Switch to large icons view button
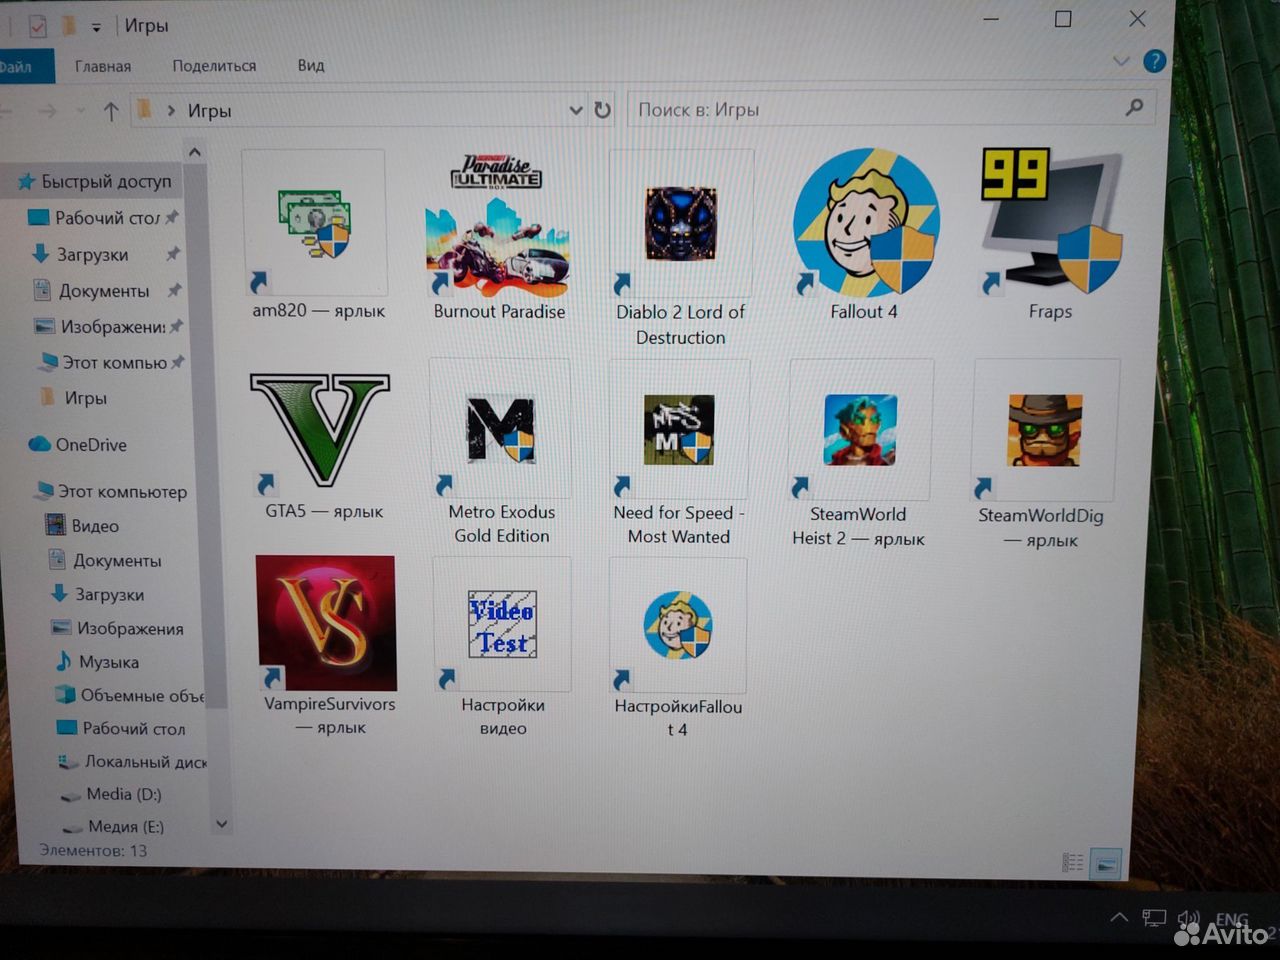Image resolution: width=1280 pixels, height=960 pixels. [1106, 864]
